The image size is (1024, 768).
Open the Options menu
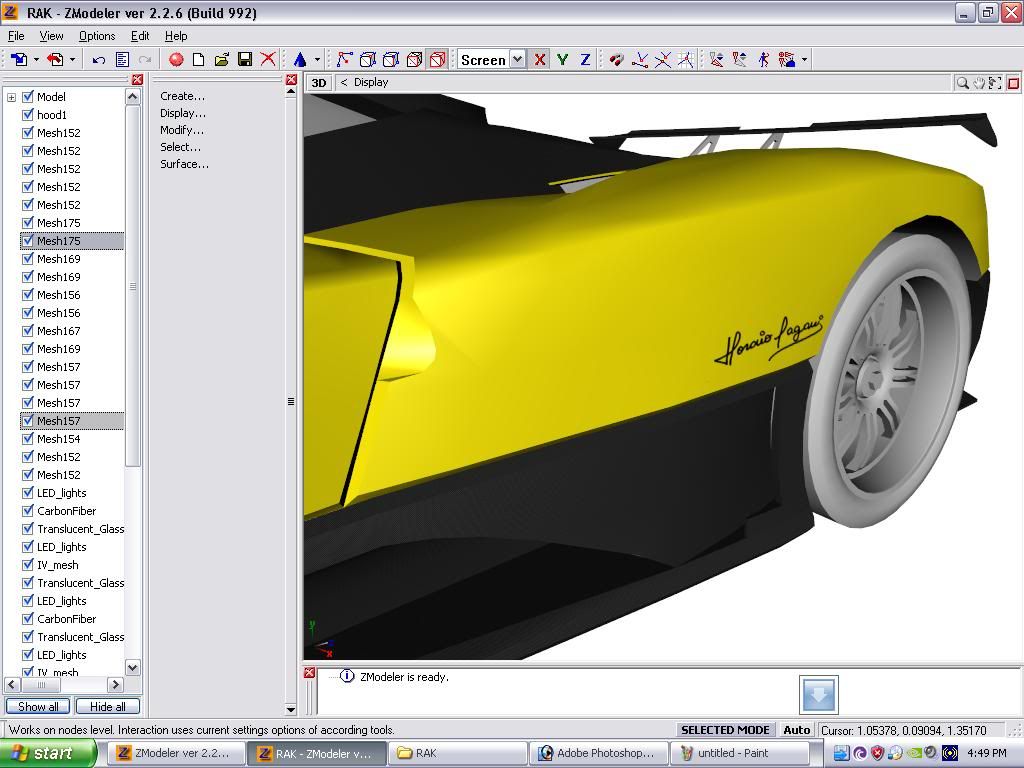(97, 36)
